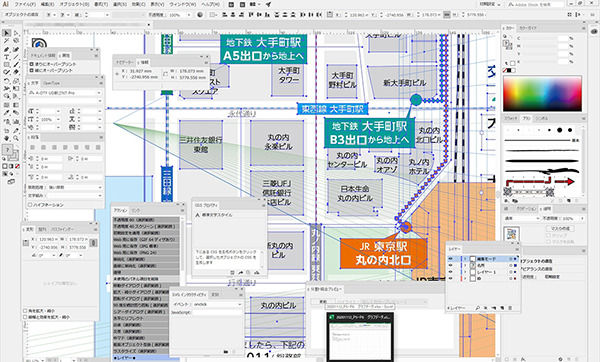Click the オブジェクトの選択 label in control bar
The image size is (600, 362).
pyautogui.click(x=22, y=15)
